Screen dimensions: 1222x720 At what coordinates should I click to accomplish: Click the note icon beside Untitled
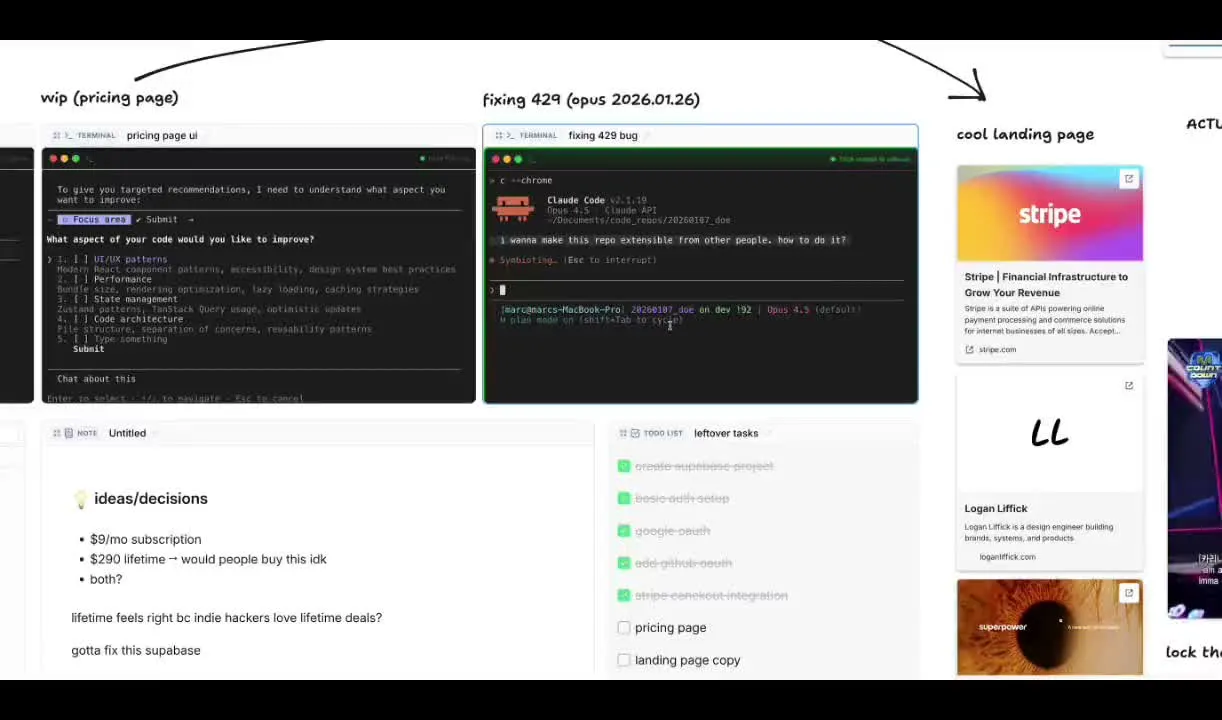pos(68,433)
